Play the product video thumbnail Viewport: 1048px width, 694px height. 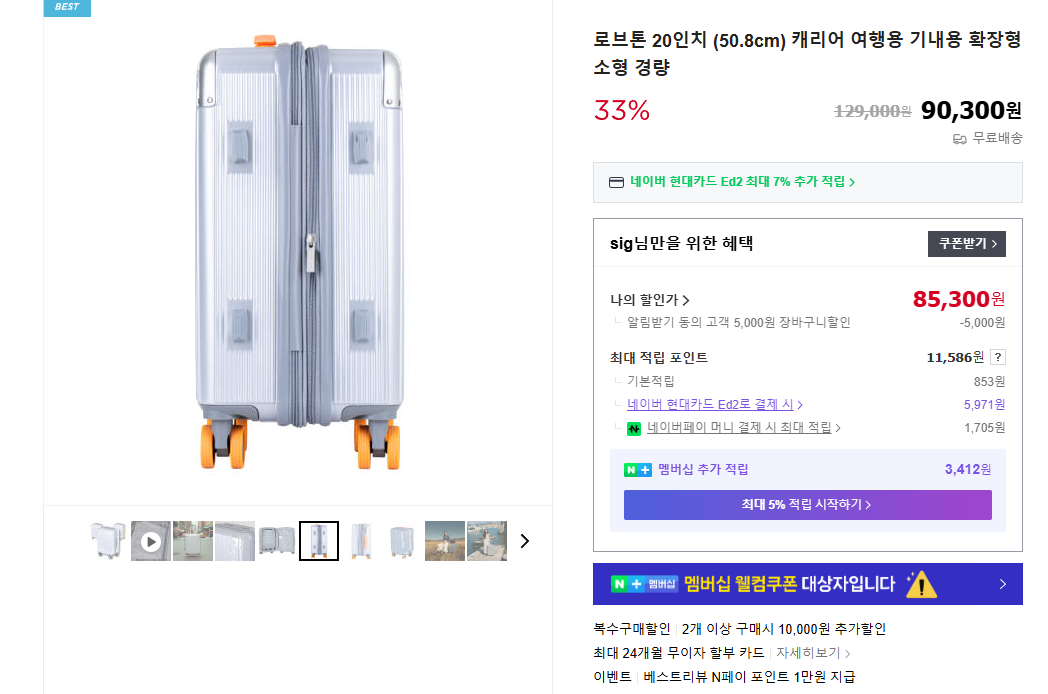(150, 541)
